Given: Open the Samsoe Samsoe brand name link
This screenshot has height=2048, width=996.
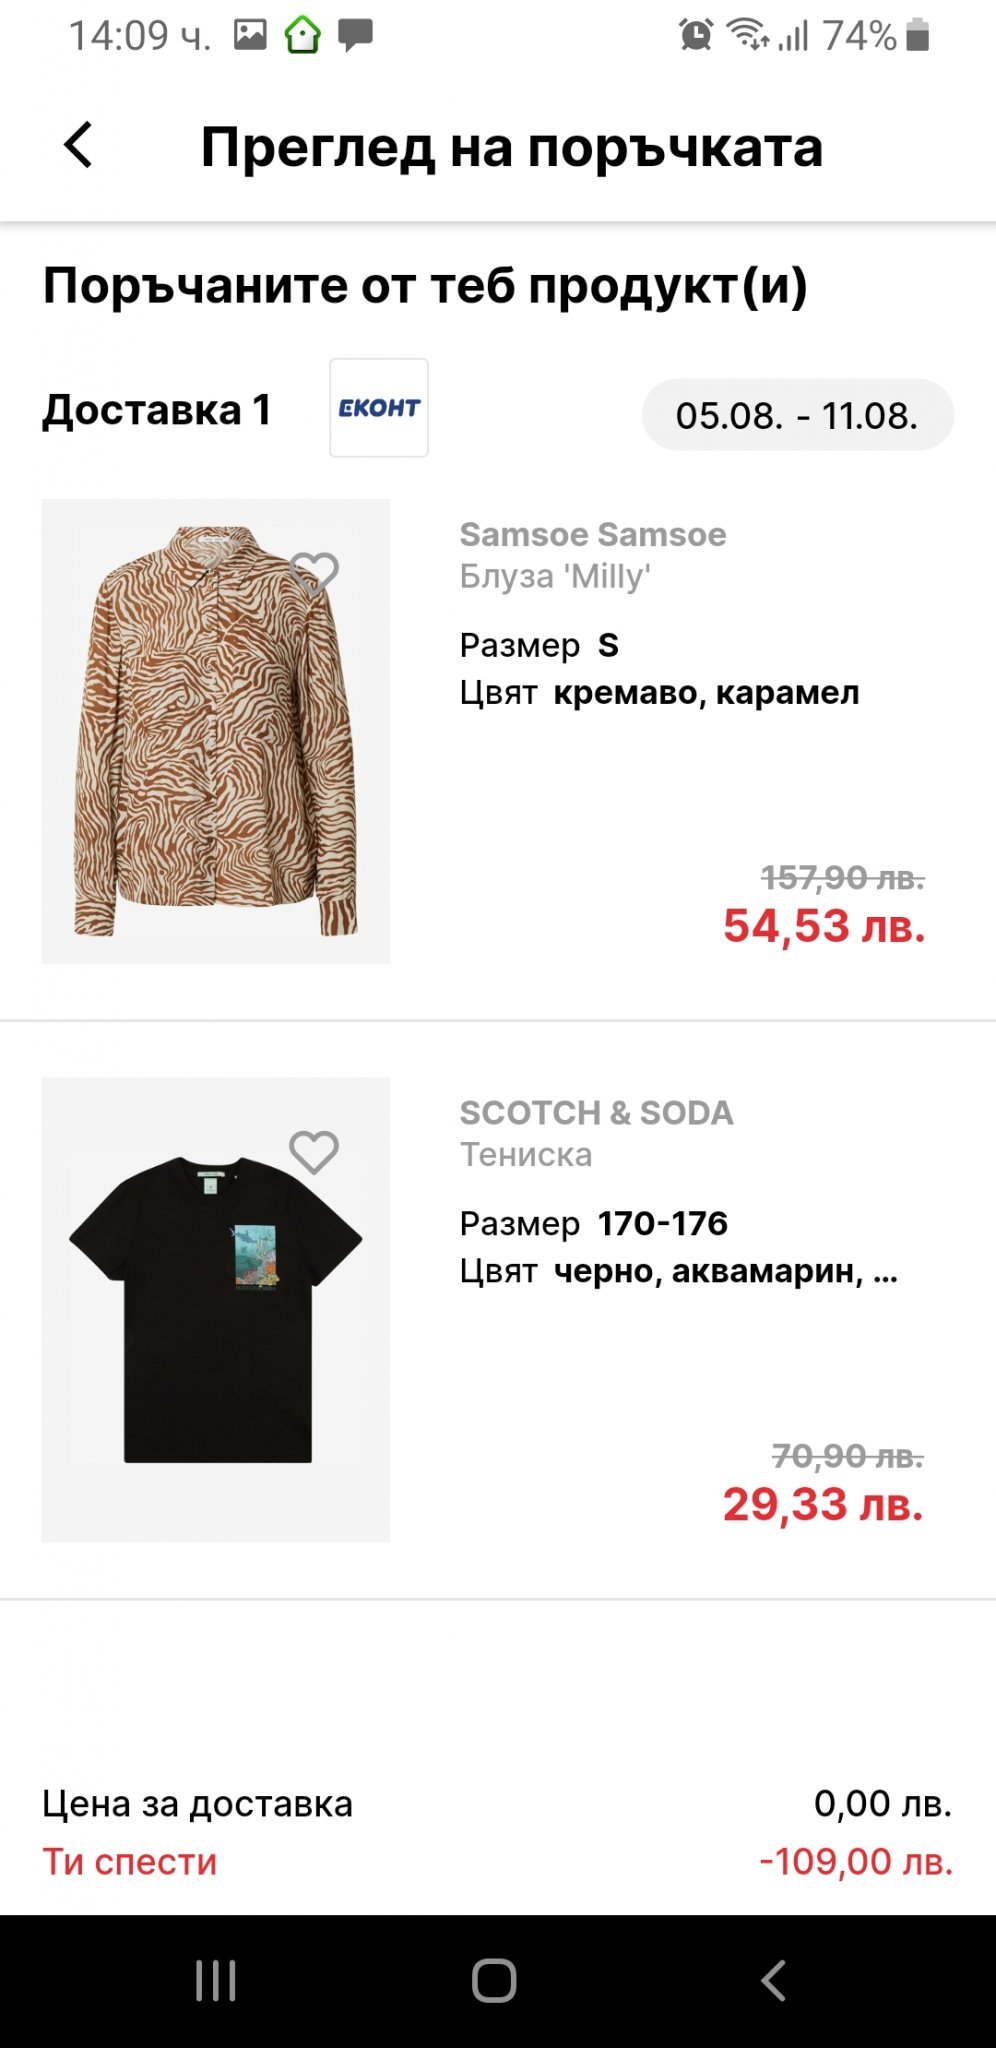Looking at the screenshot, I should click(x=593, y=535).
